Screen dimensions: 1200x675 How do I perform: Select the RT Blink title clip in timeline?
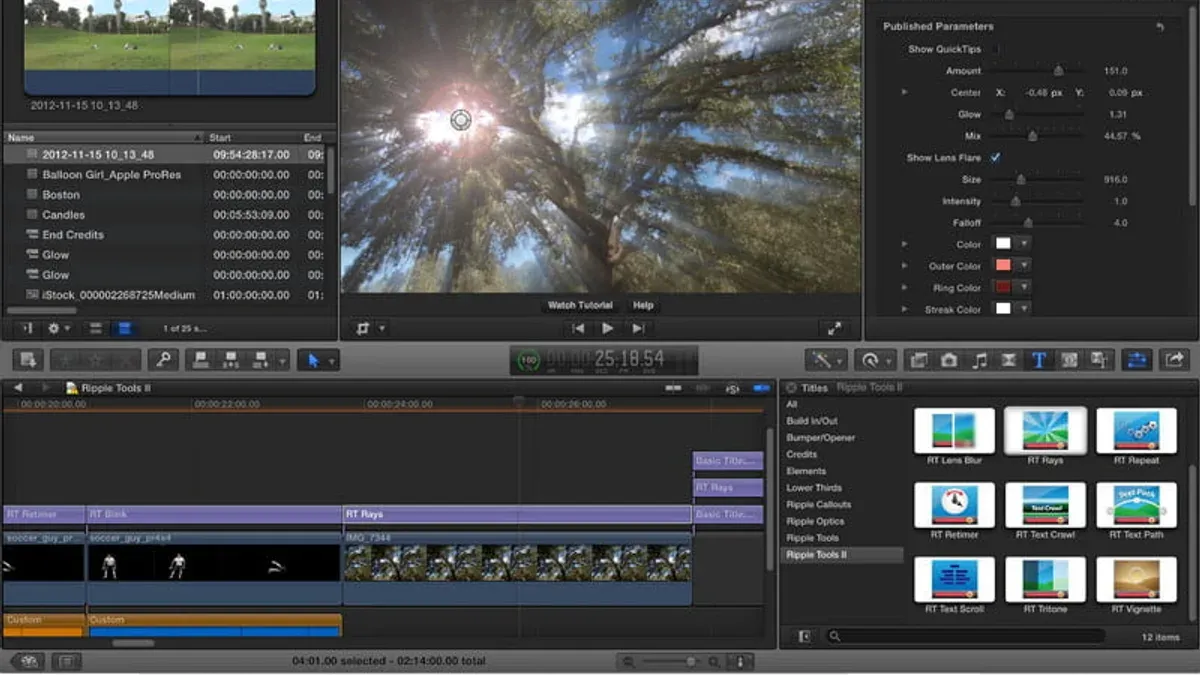215,514
